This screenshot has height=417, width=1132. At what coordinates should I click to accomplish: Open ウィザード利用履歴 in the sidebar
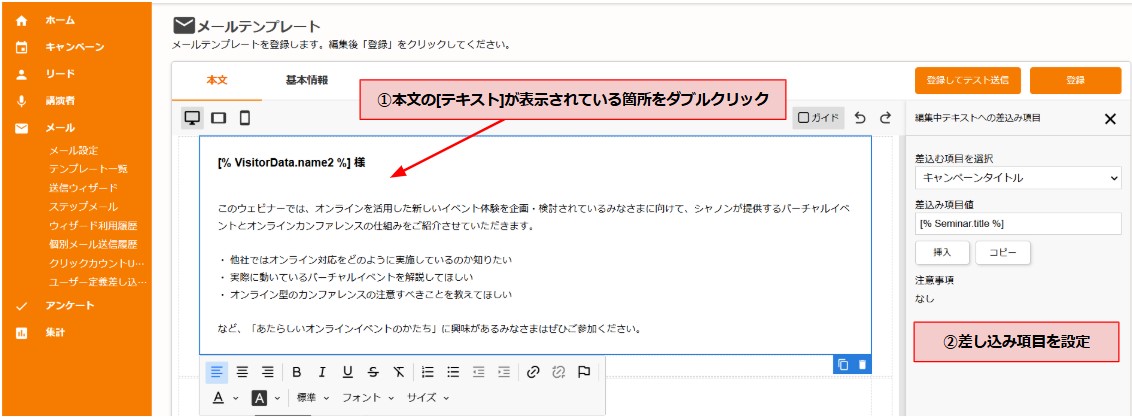(92, 227)
